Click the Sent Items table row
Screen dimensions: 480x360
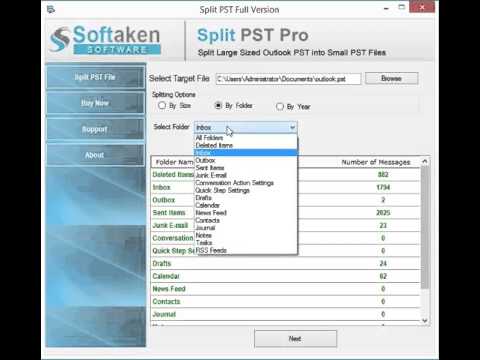286,213
